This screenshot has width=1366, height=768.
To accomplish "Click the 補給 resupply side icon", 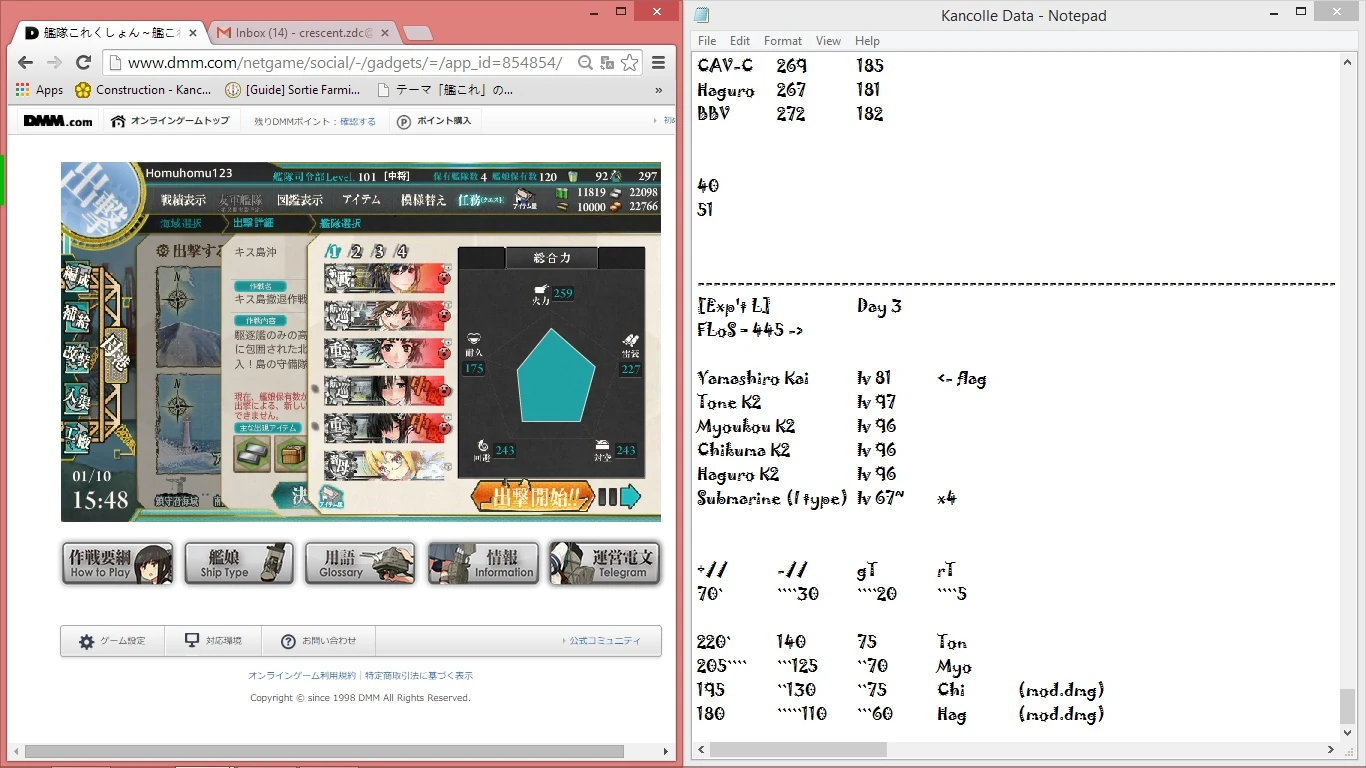I will point(77,317).
